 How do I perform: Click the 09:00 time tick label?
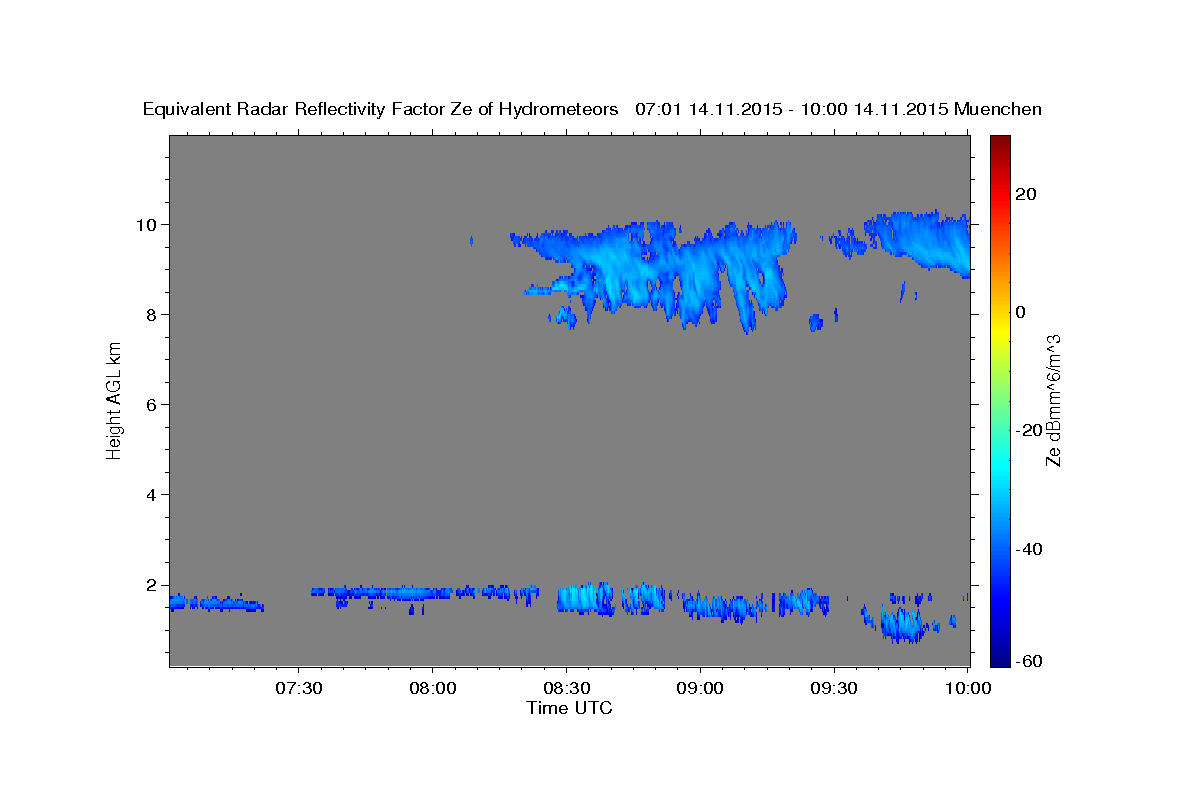[x=700, y=689]
